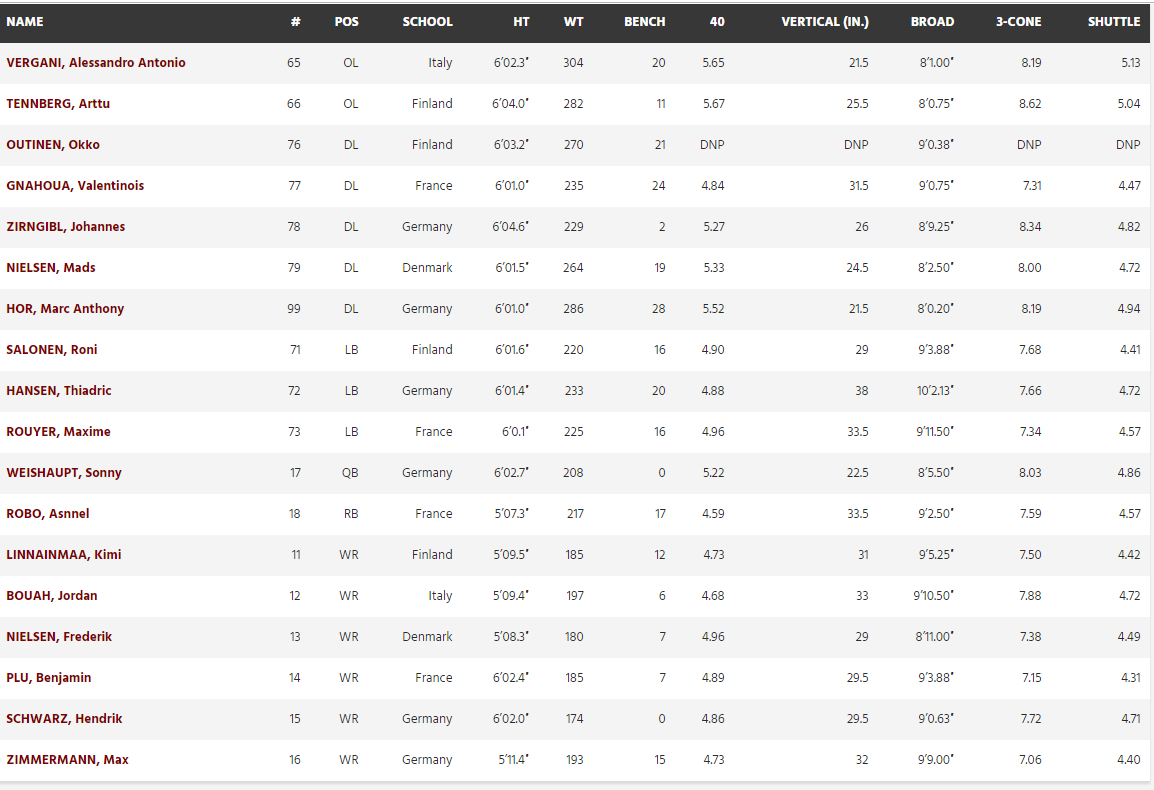Sort by the 3-CONE header
This screenshot has width=1154, height=790.
point(1019,22)
